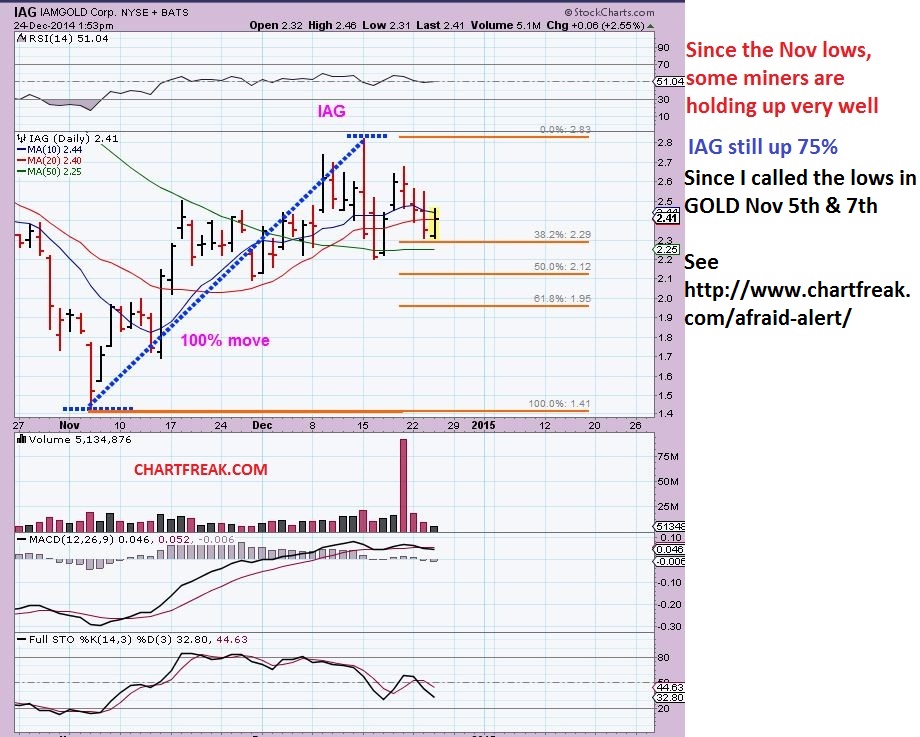Click the red CHARTFREAK.COM label
Screen dimensions: 920x737
click(201, 469)
